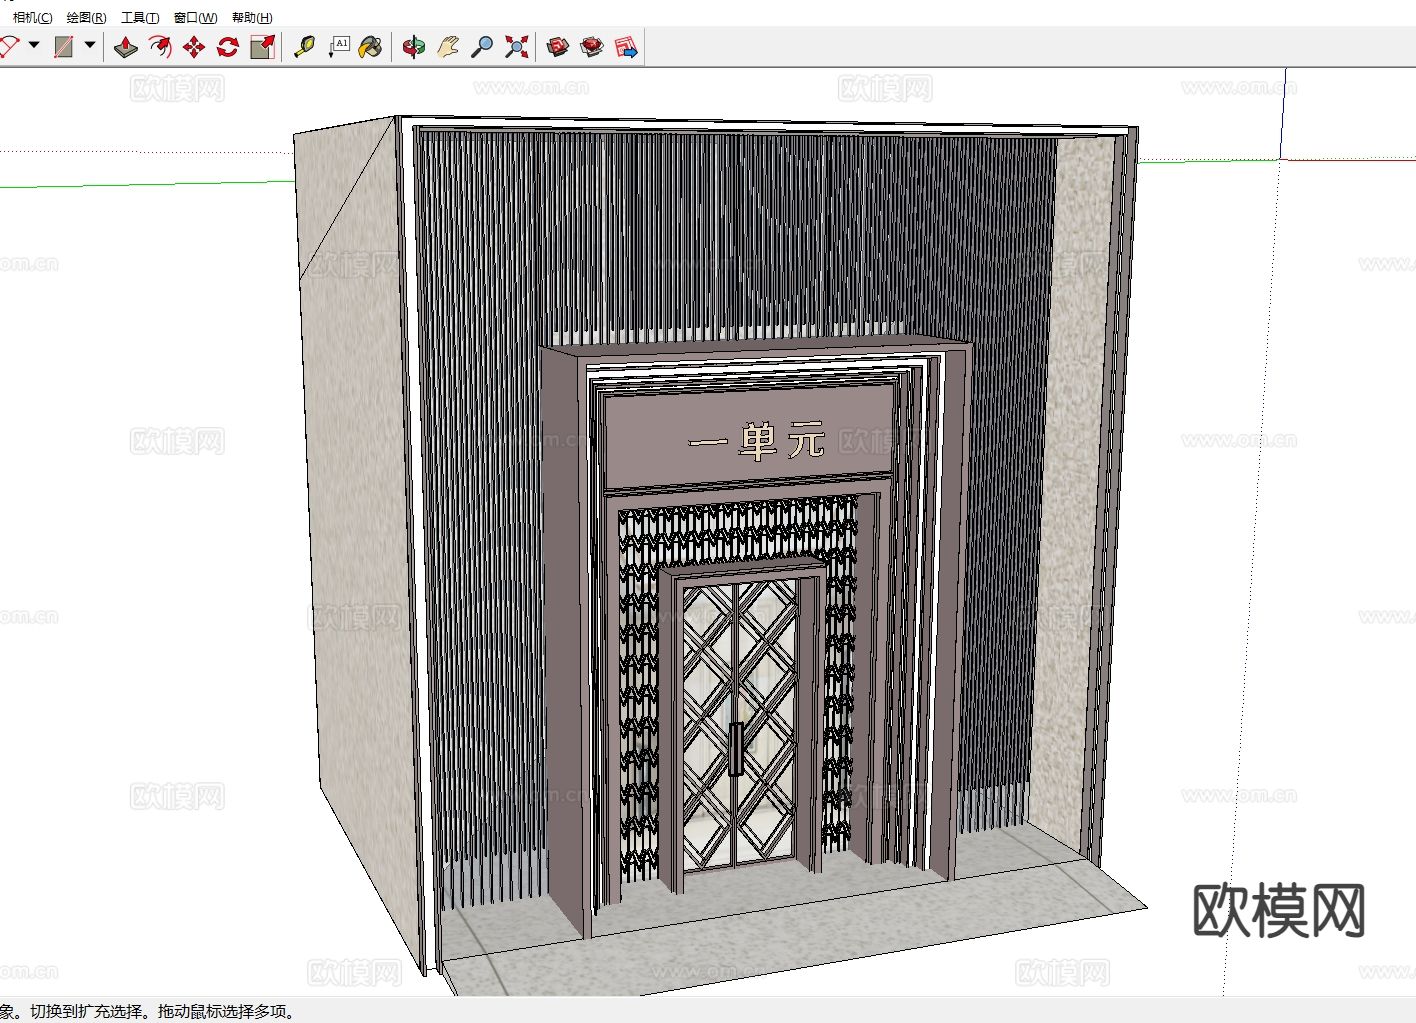Expand the shape tool dropdown arrow

click(90, 45)
